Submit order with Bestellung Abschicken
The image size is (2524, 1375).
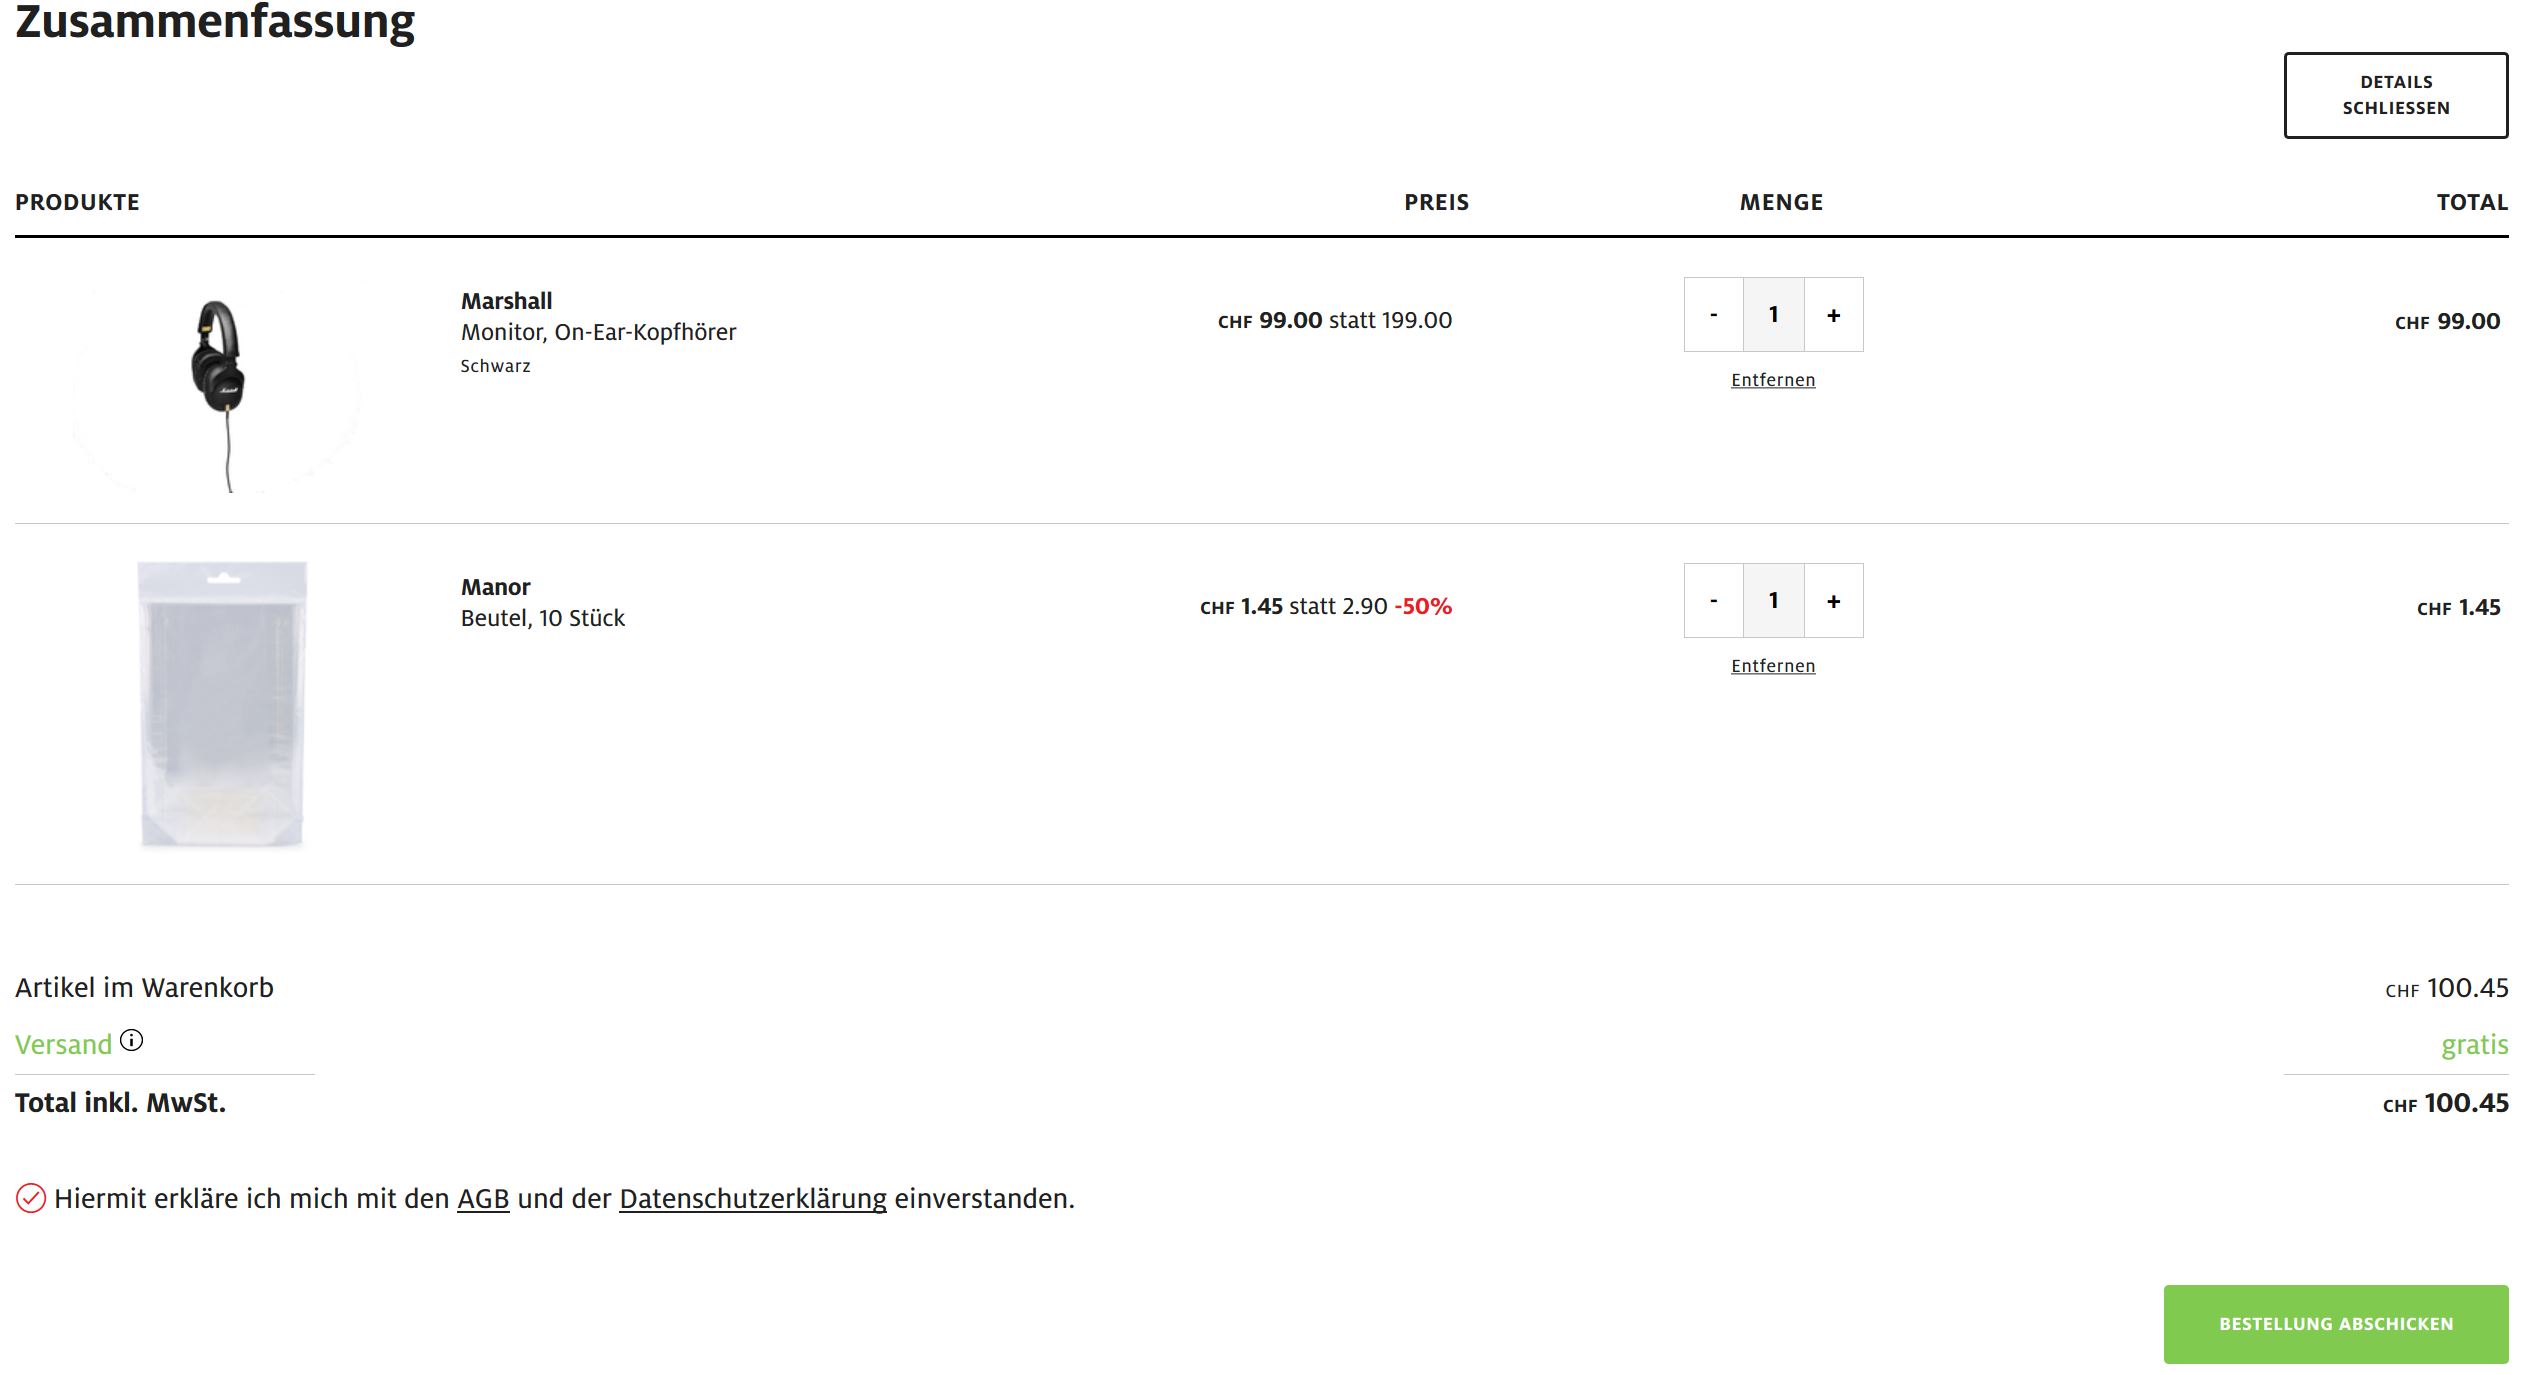coord(2335,1324)
